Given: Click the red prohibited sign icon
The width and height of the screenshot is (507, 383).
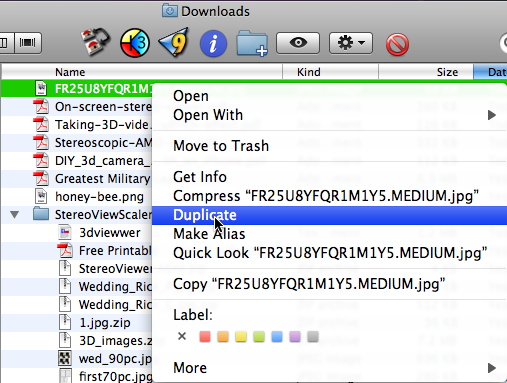Looking at the screenshot, I should tap(397, 44).
